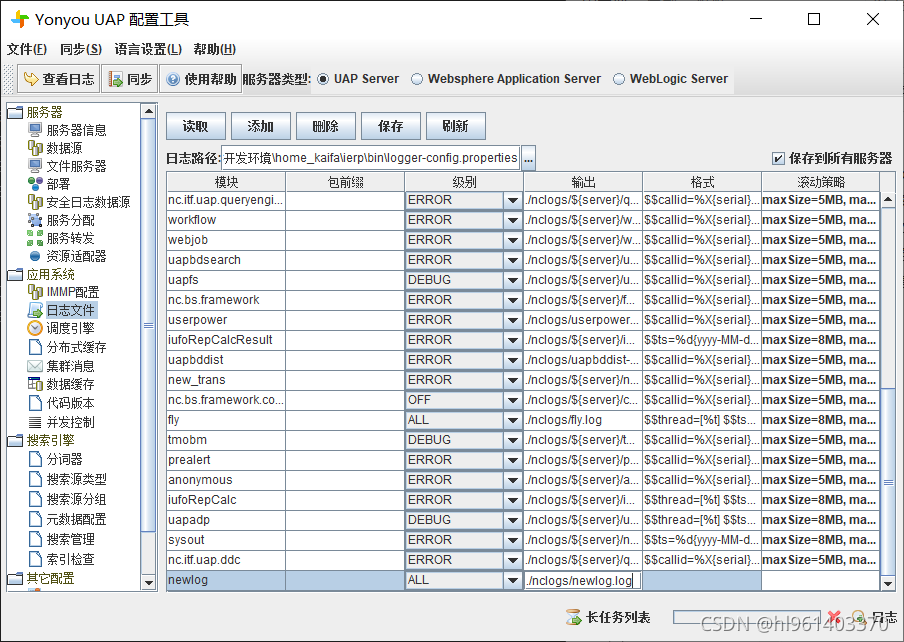904x642 pixels.
Task: Select the 搜索管理 tree item
Action: point(70,539)
